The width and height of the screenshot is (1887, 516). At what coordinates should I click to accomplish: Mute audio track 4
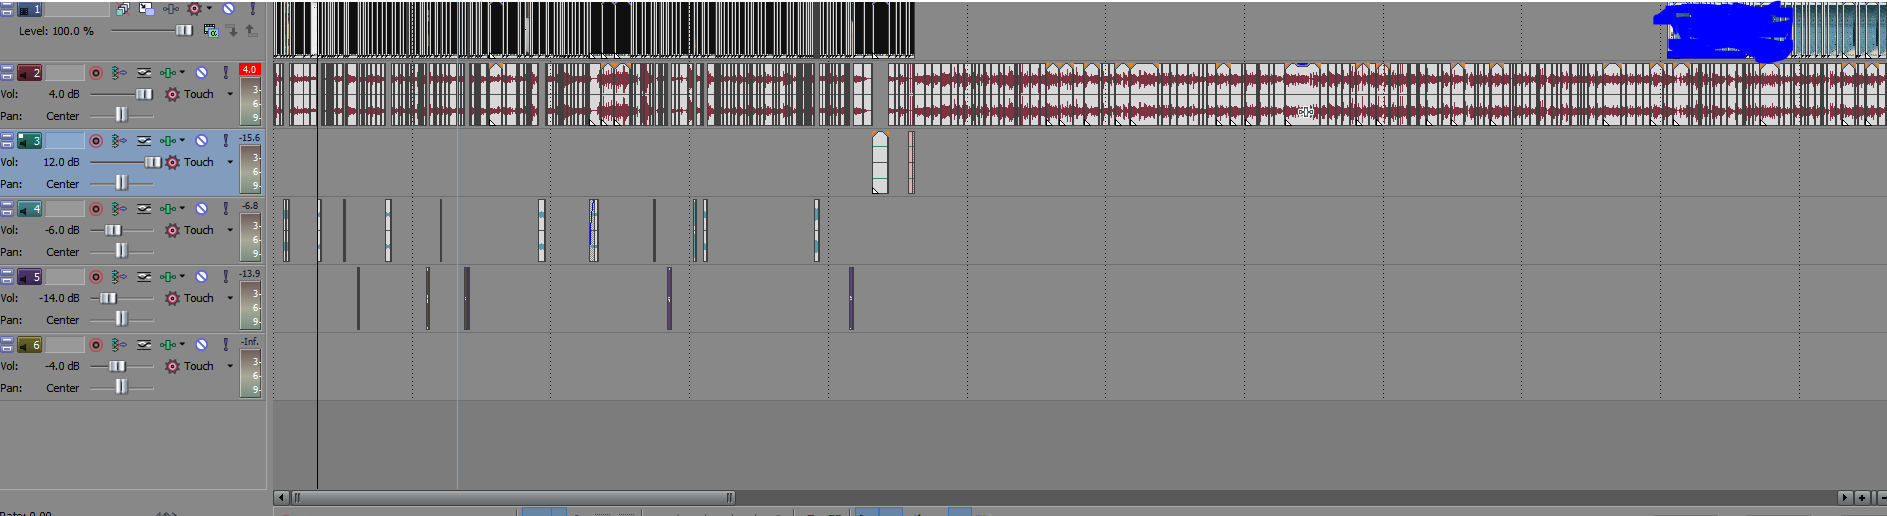tap(201, 209)
